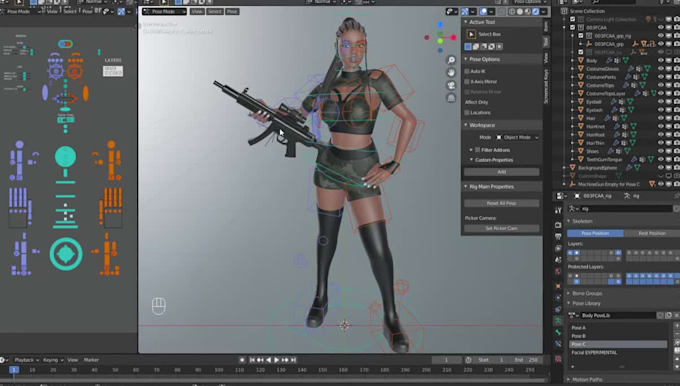Open the Object Mode workspace dropdown

(518, 137)
